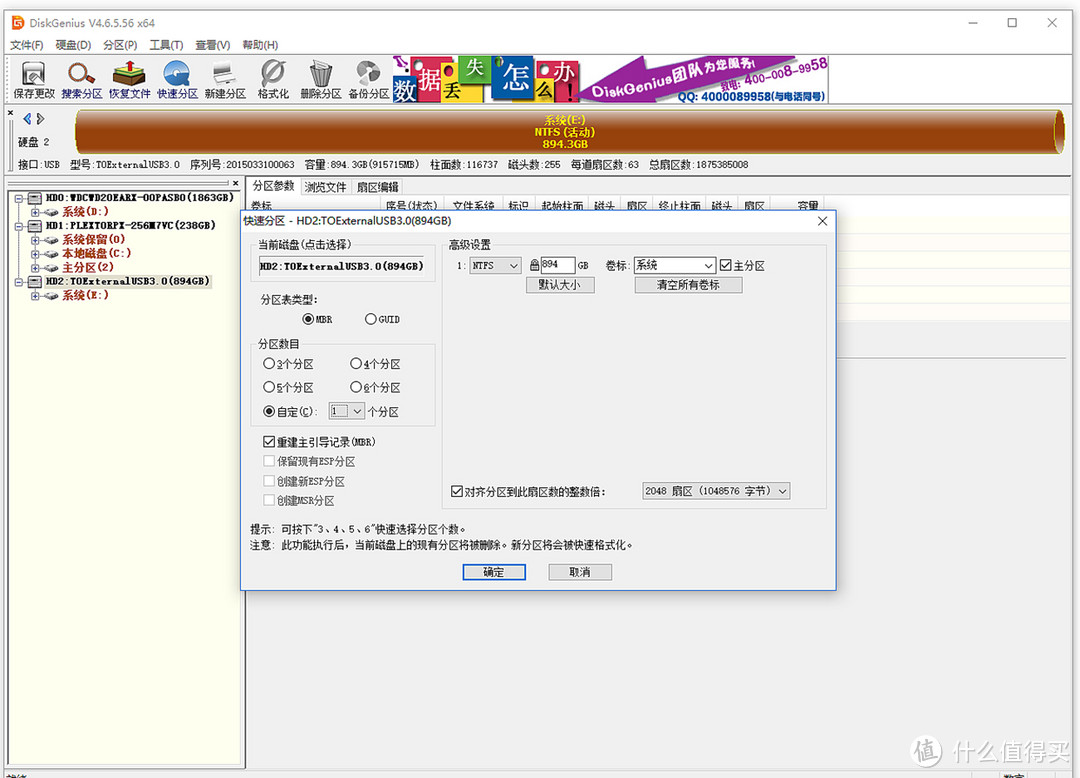Image resolution: width=1080 pixels, height=778 pixels.
Task: Open the custom partition count dropdown
Action: (357, 411)
